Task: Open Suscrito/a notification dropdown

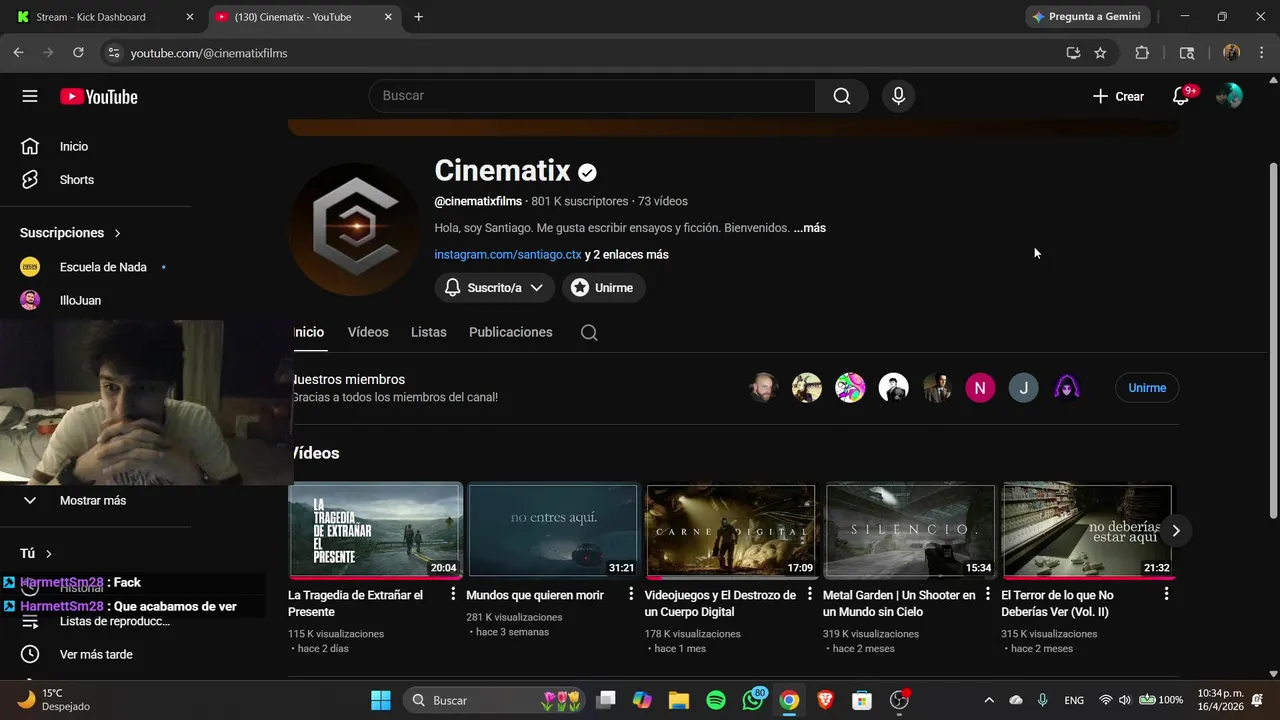Action: [x=494, y=288]
